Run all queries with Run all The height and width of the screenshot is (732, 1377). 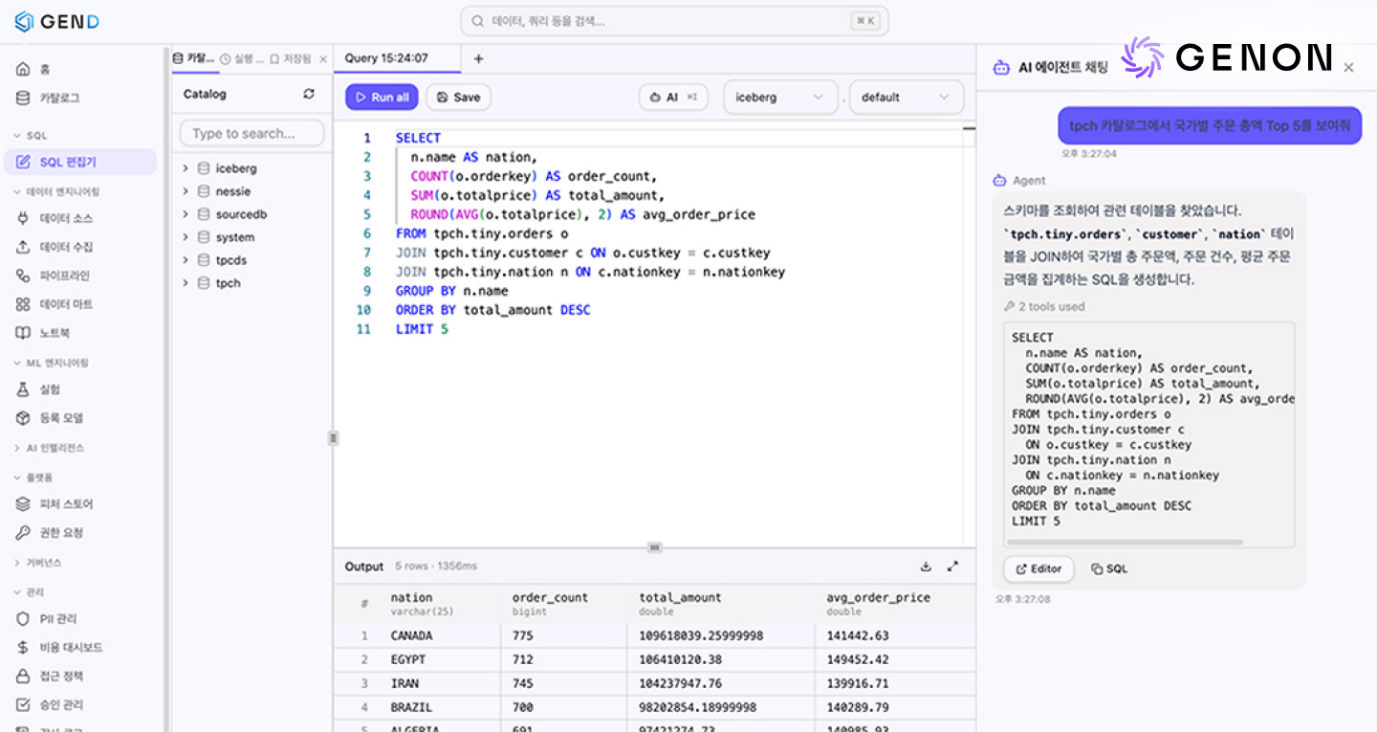[382, 97]
